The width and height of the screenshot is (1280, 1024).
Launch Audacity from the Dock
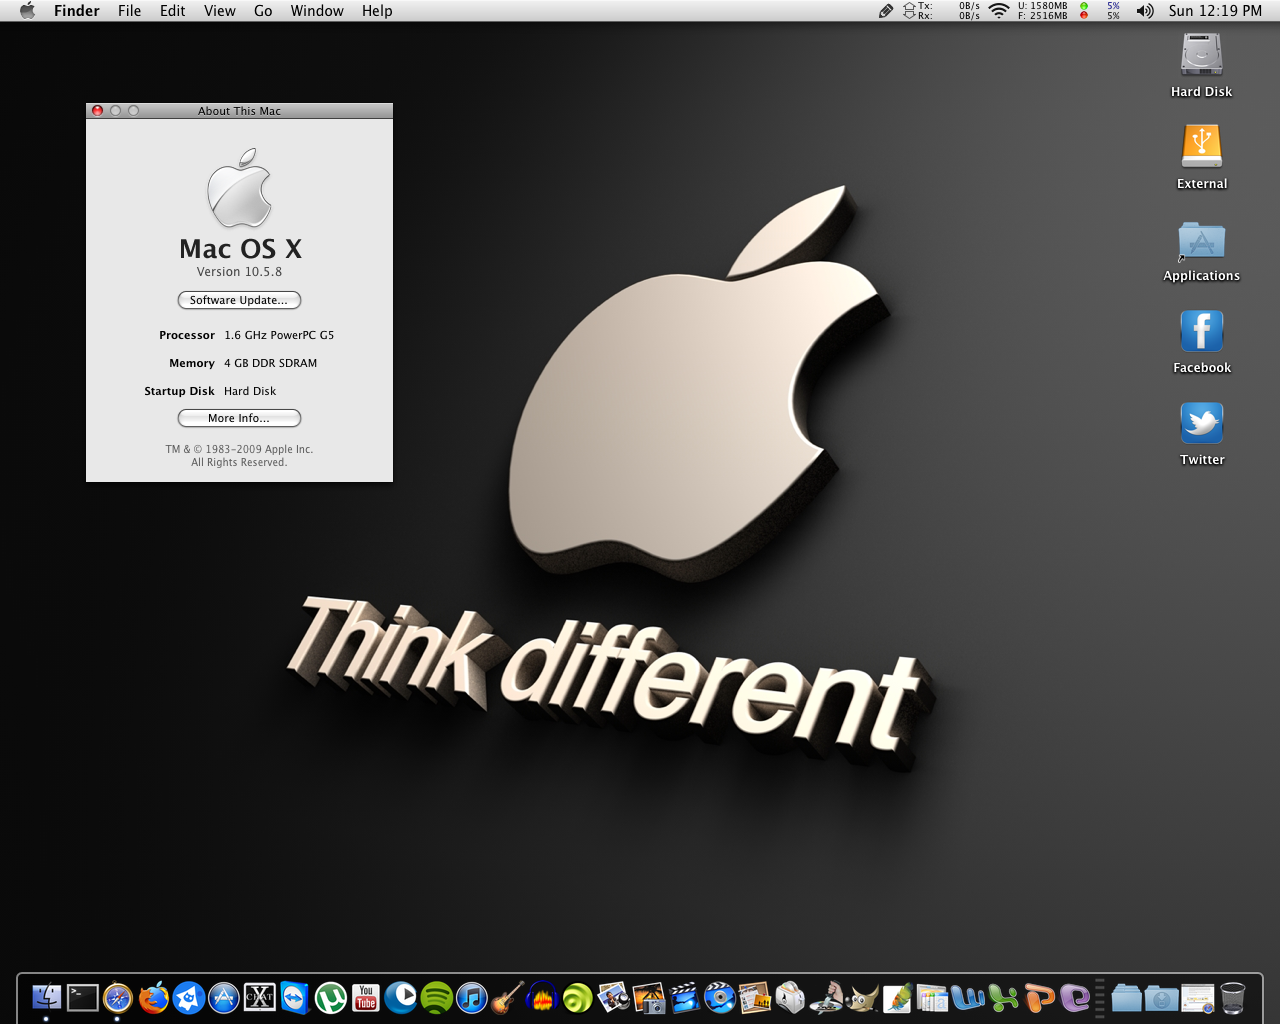542,997
